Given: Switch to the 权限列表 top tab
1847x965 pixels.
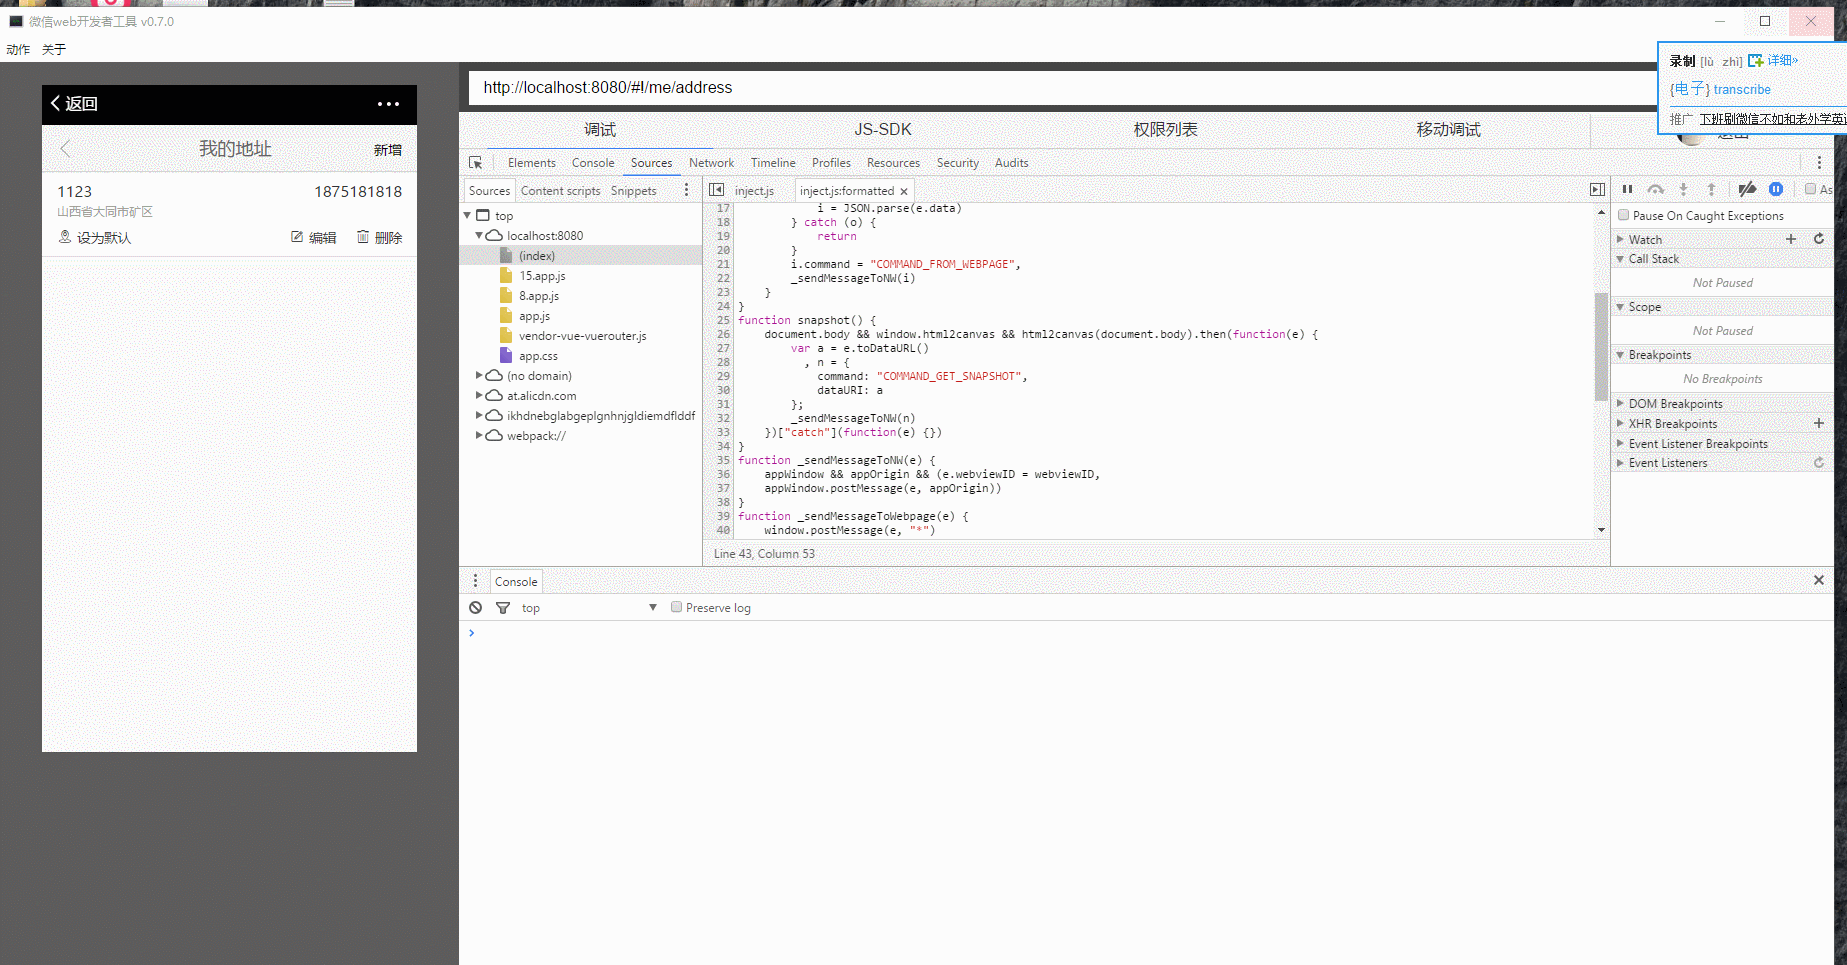Looking at the screenshot, I should click(1165, 130).
